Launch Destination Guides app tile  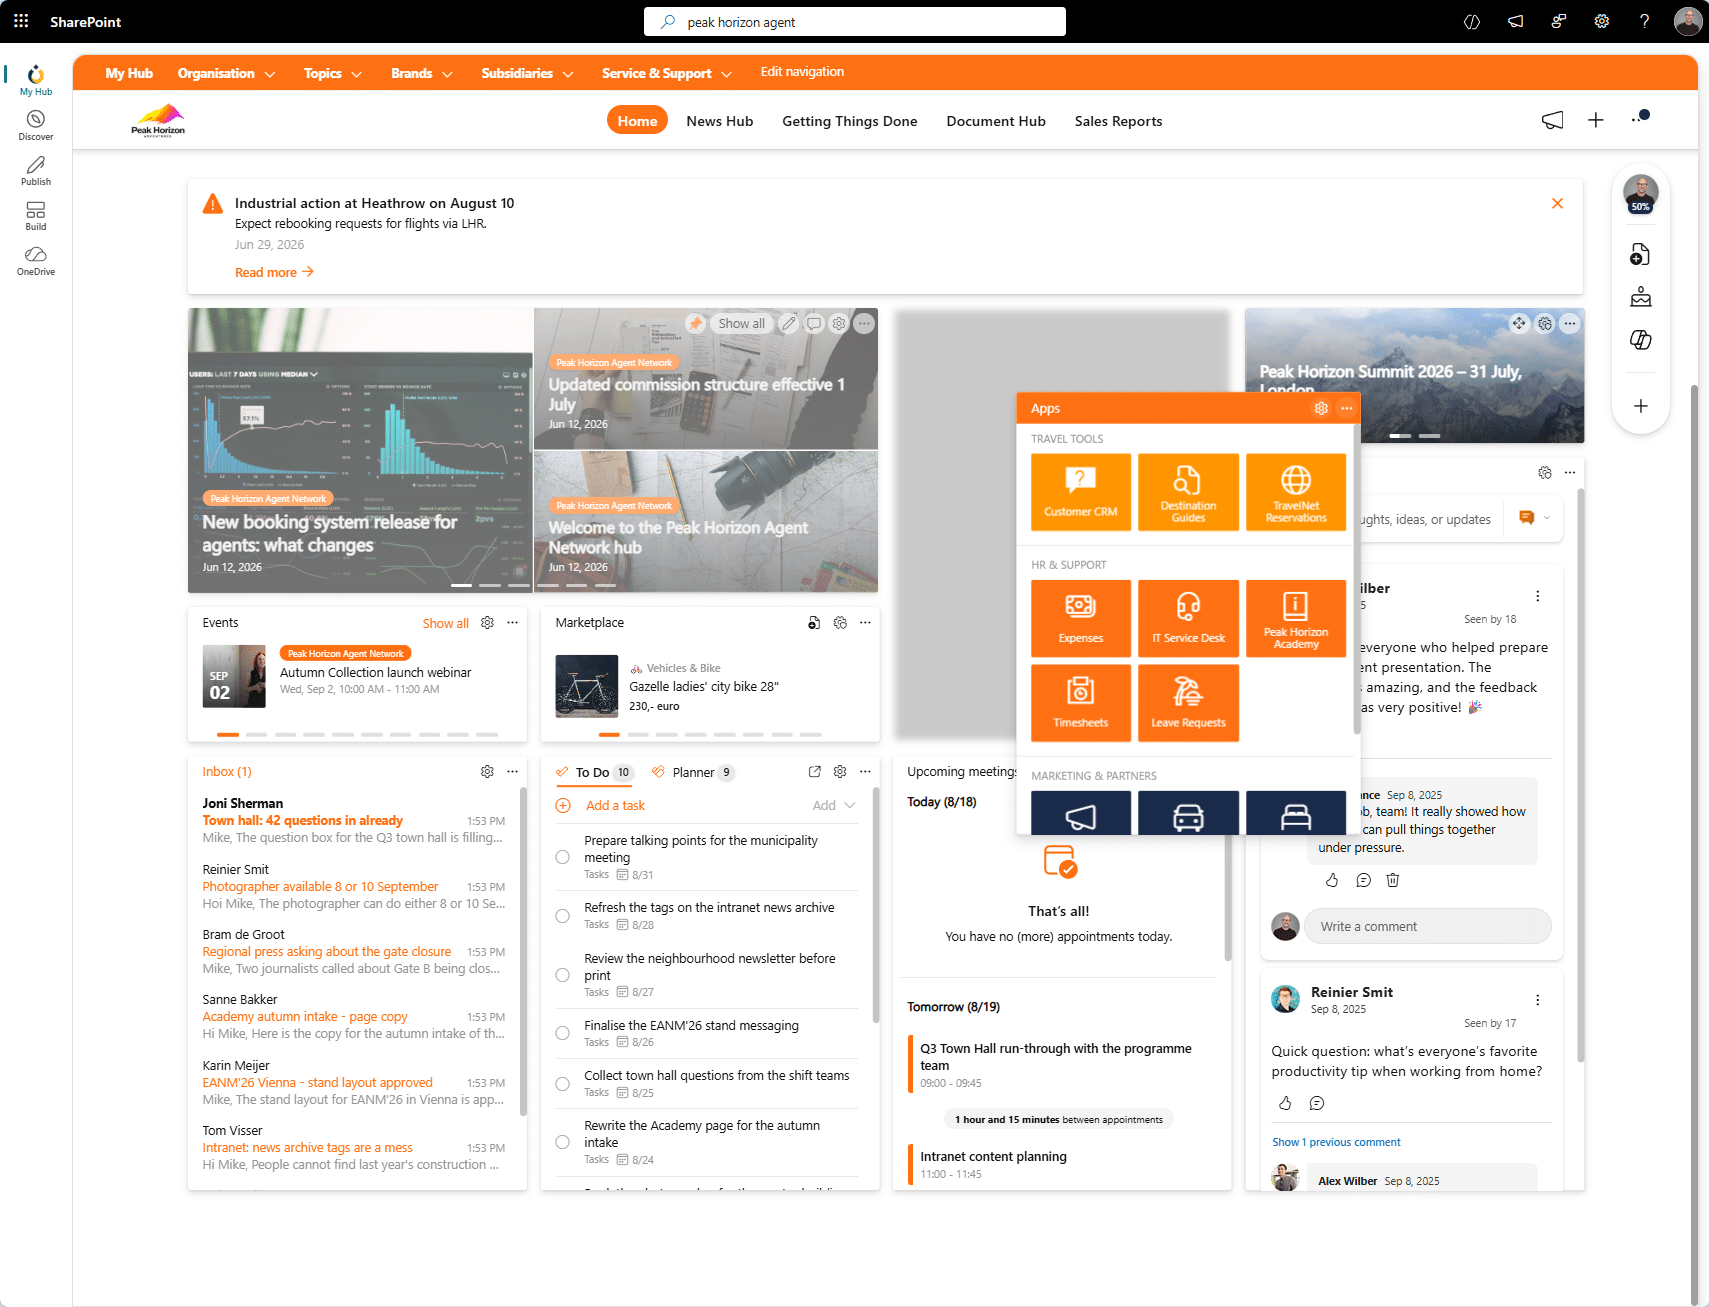point(1188,492)
